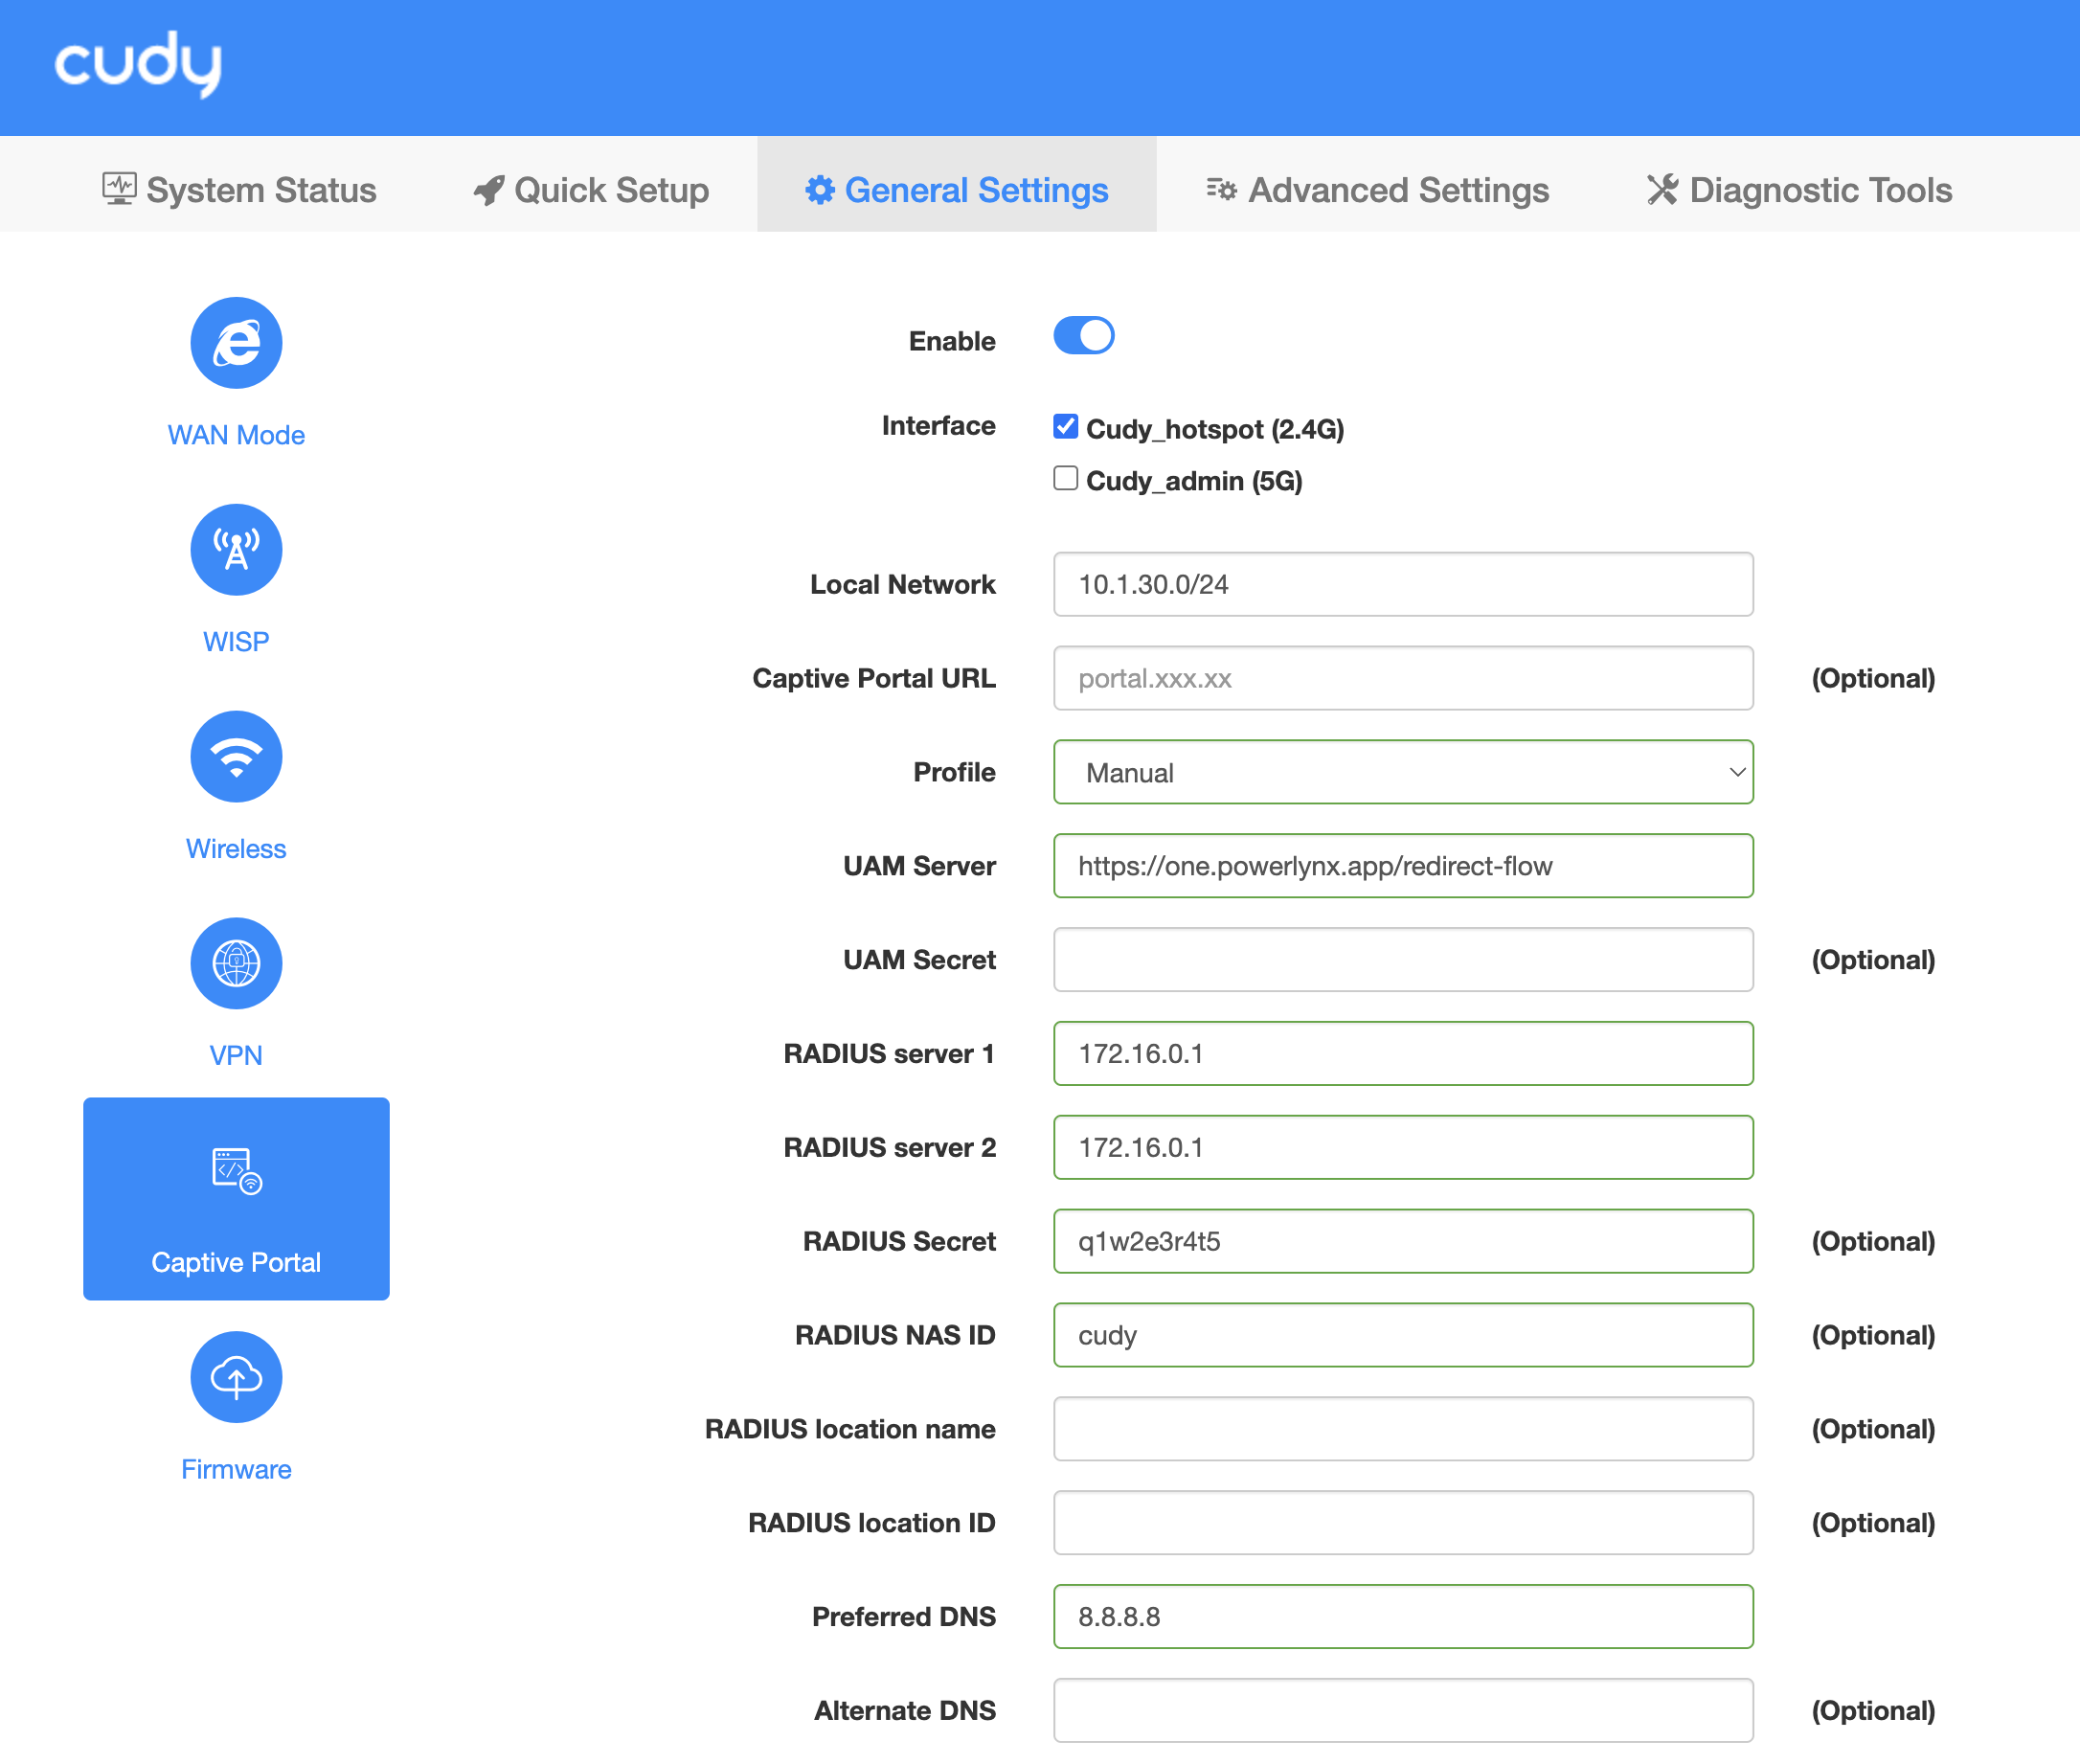Click the Preferred DNS input field

tap(1401, 1616)
